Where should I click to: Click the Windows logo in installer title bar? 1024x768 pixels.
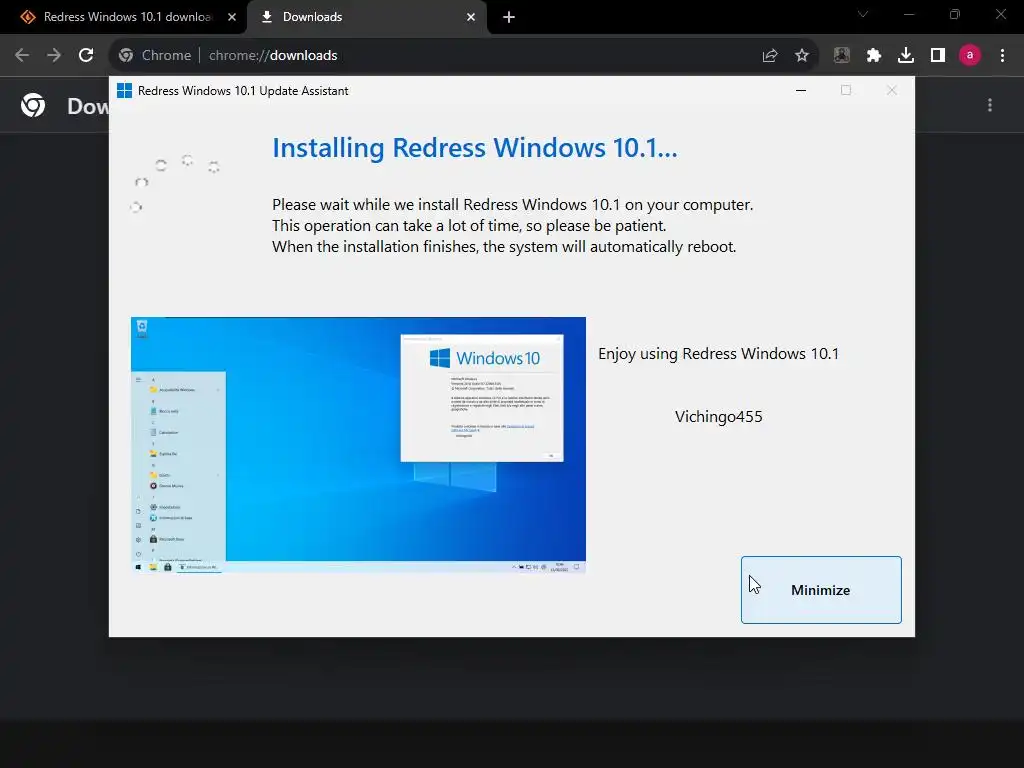coord(124,91)
